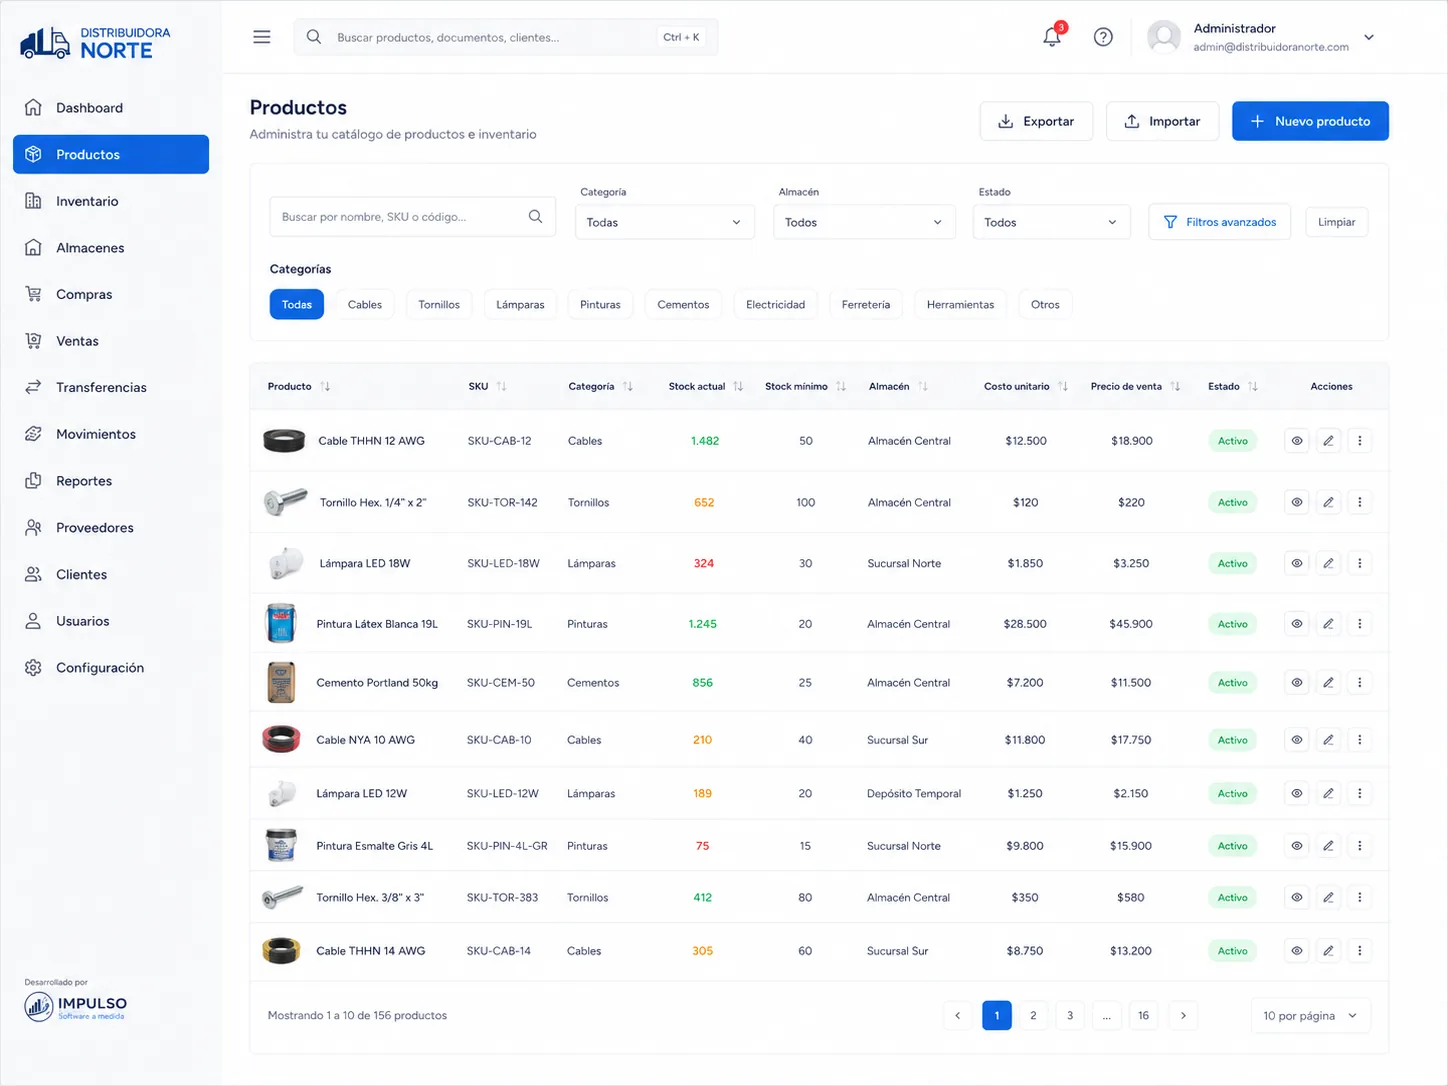Image resolution: width=1448 pixels, height=1086 pixels.
Task: Go to previous page arrow in pagination
Action: [x=957, y=1016]
